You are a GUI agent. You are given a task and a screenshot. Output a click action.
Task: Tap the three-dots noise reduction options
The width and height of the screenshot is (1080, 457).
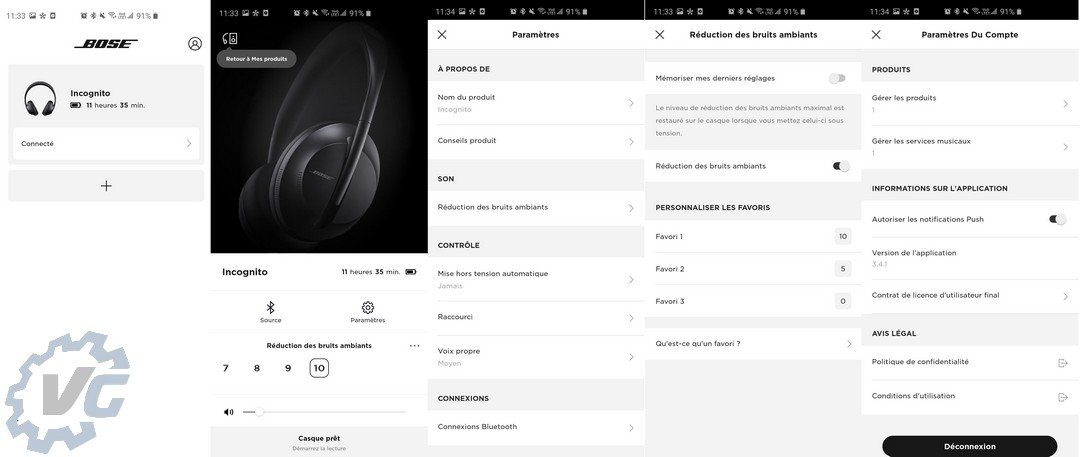tap(414, 346)
